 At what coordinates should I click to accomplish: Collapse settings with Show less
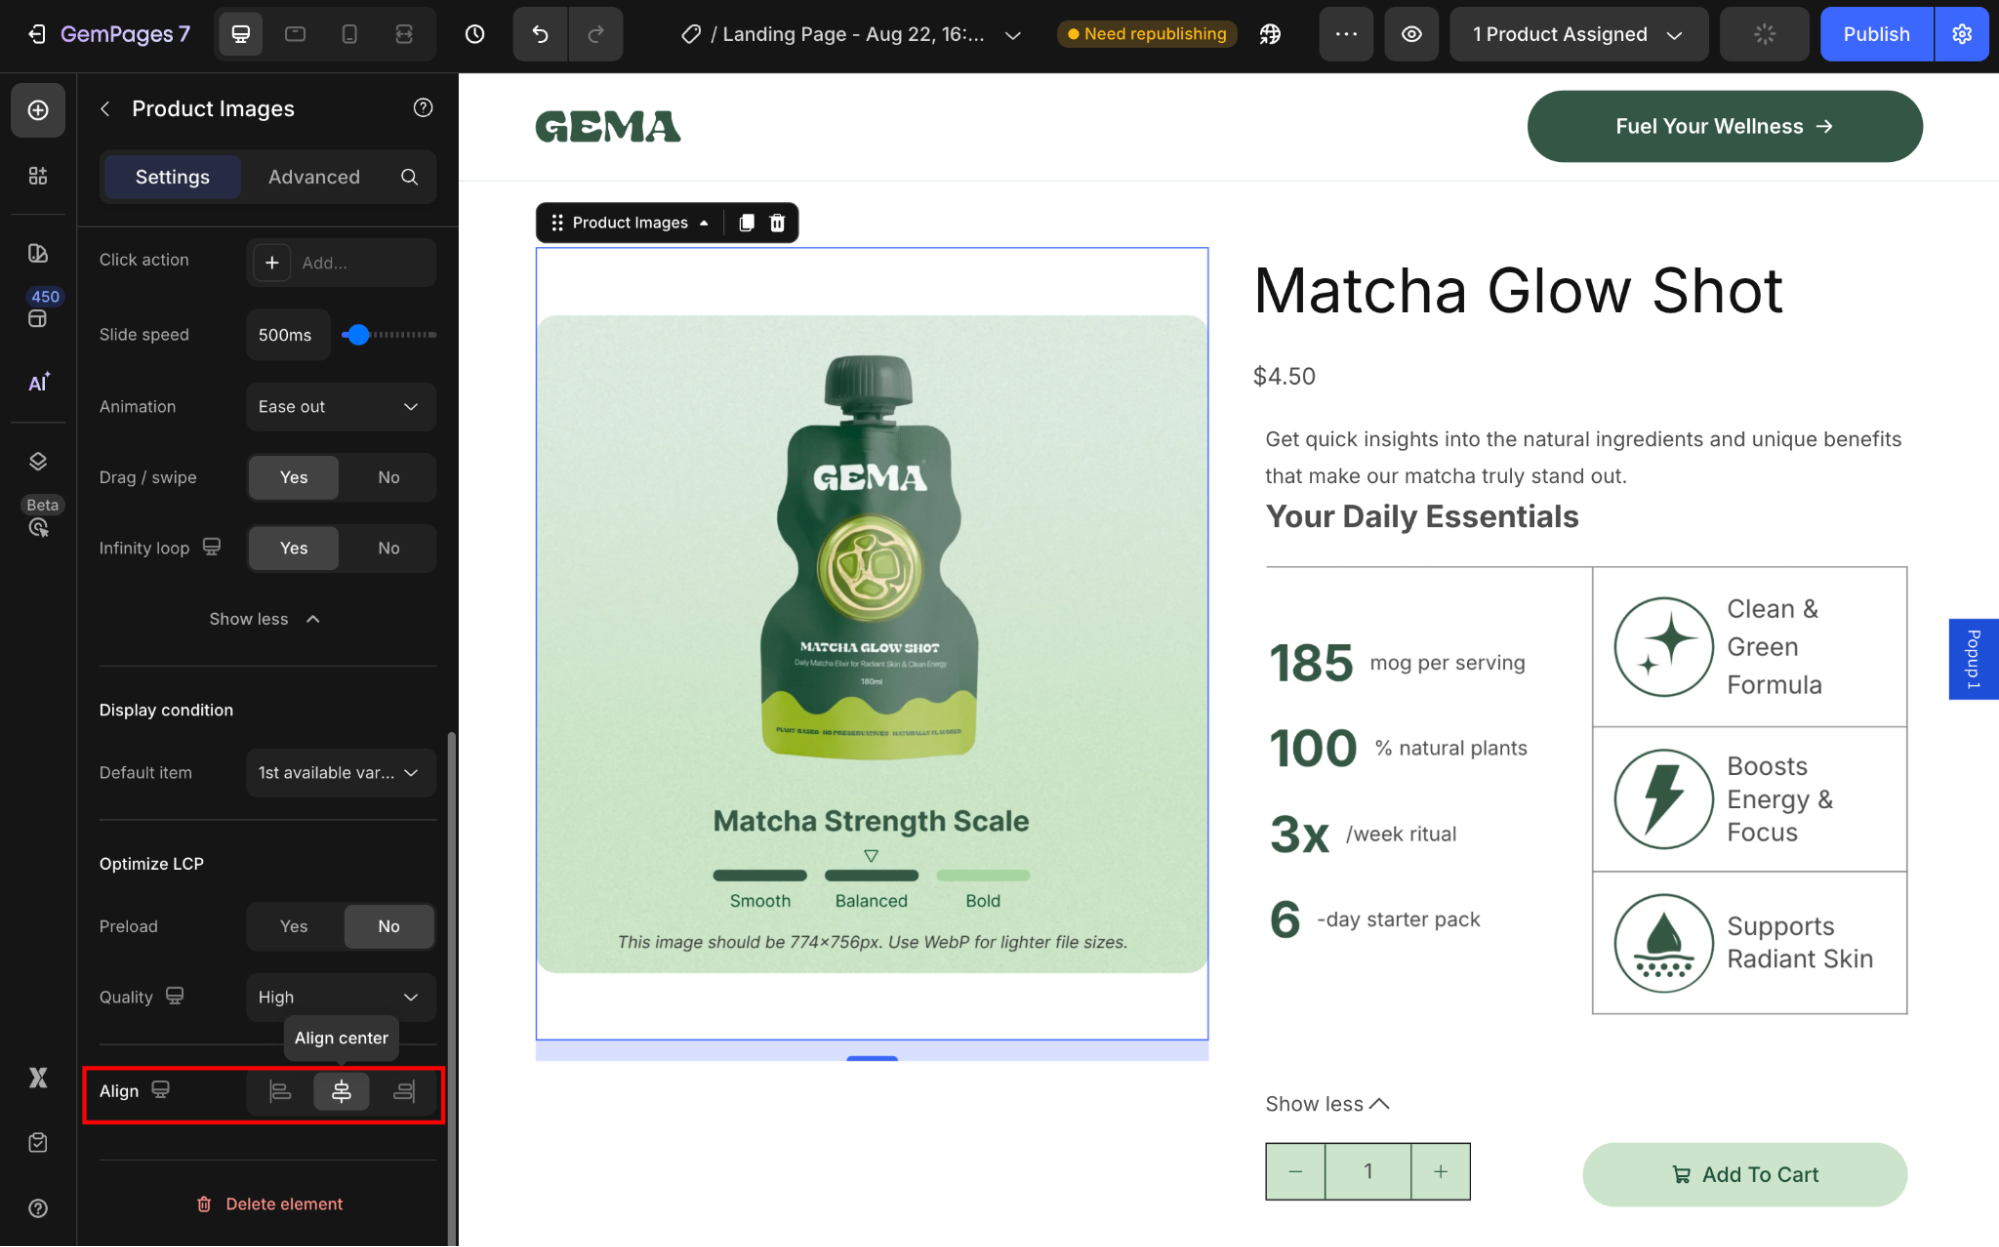tap(264, 619)
